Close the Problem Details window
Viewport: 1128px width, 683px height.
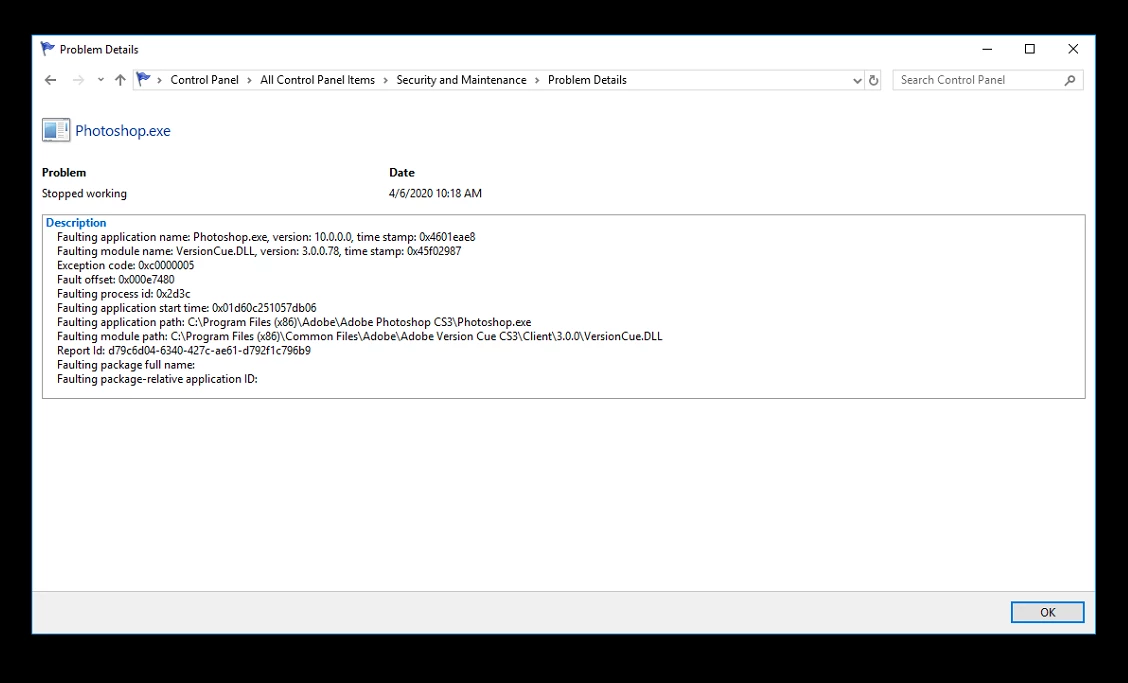(x=1073, y=49)
